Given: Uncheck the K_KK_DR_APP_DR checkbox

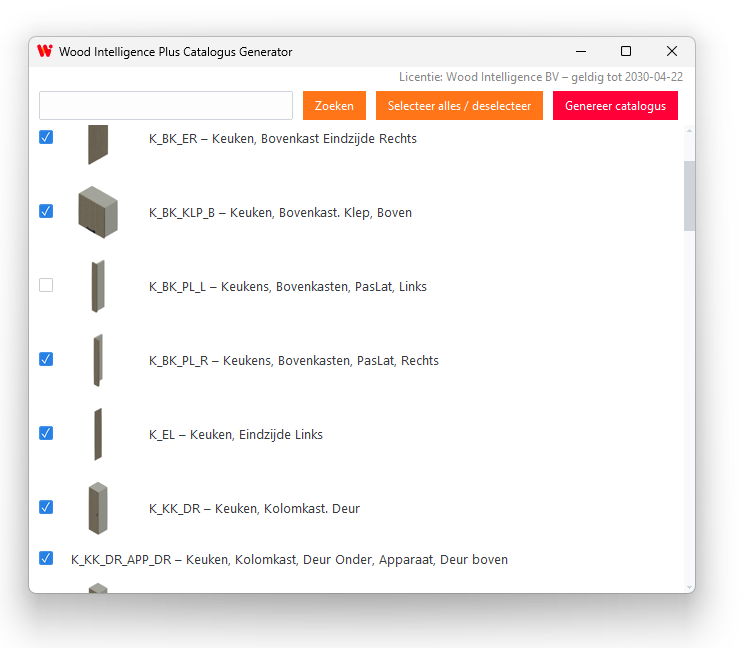Looking at the screenshot, I should coord(46,559).
